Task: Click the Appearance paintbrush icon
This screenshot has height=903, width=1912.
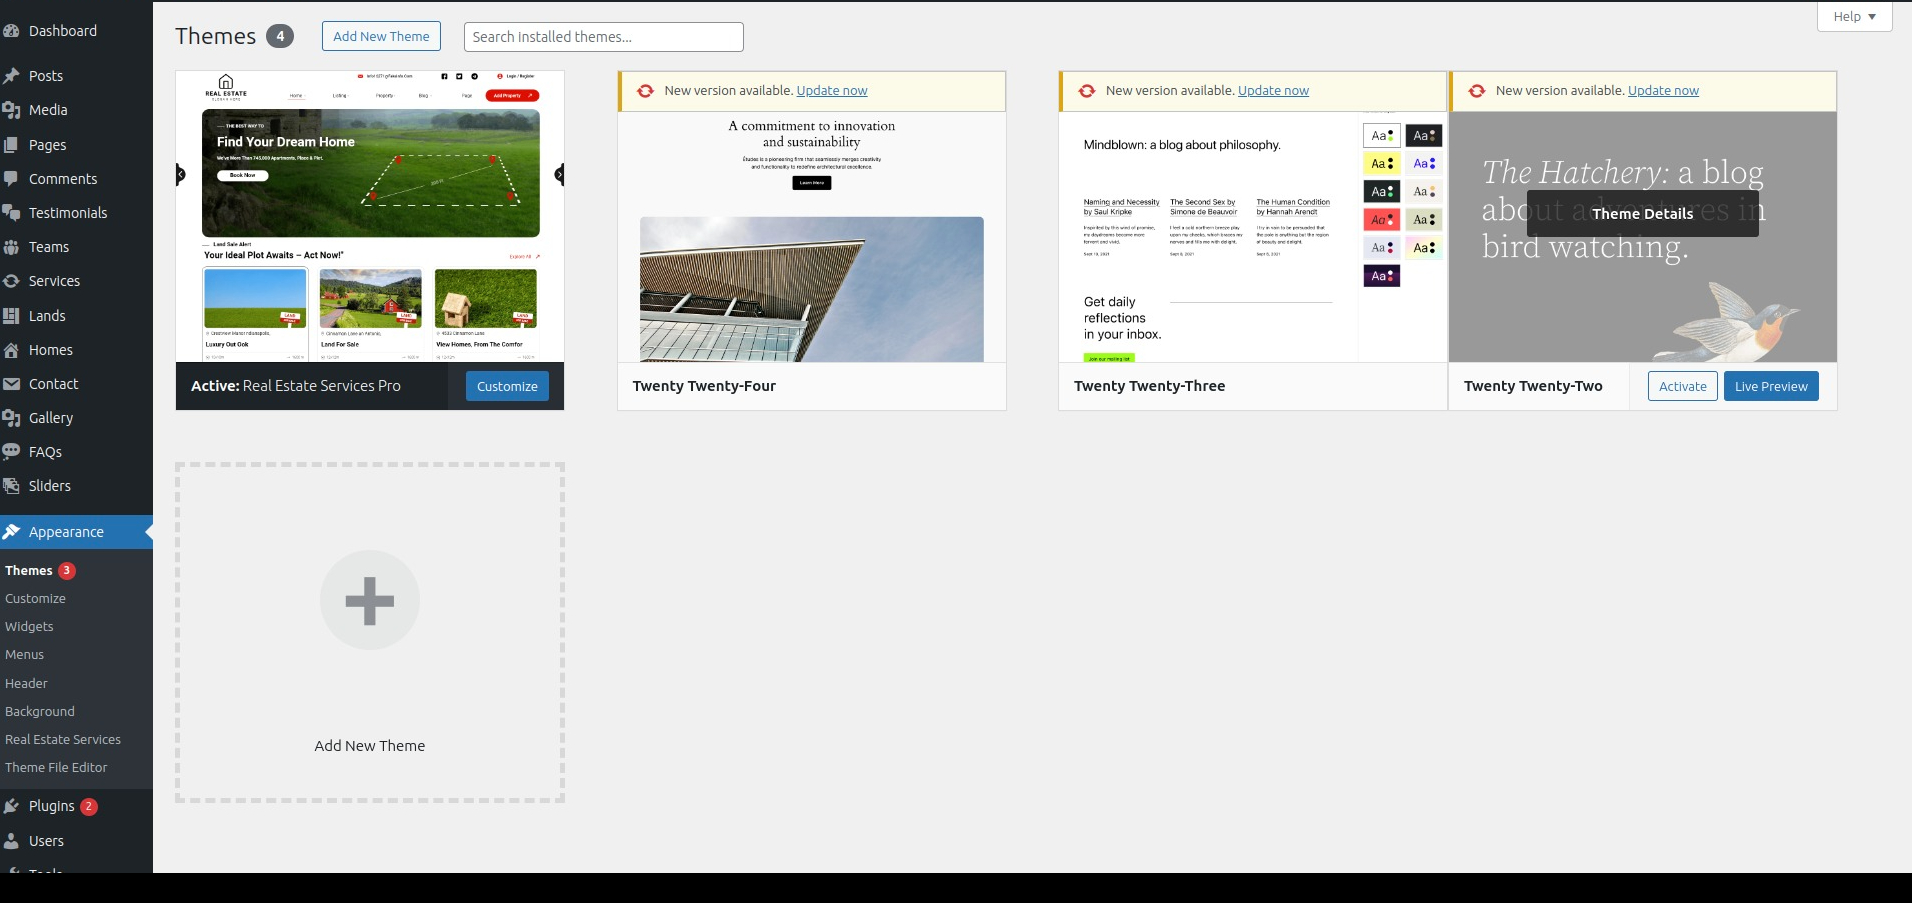Action: 11,532
